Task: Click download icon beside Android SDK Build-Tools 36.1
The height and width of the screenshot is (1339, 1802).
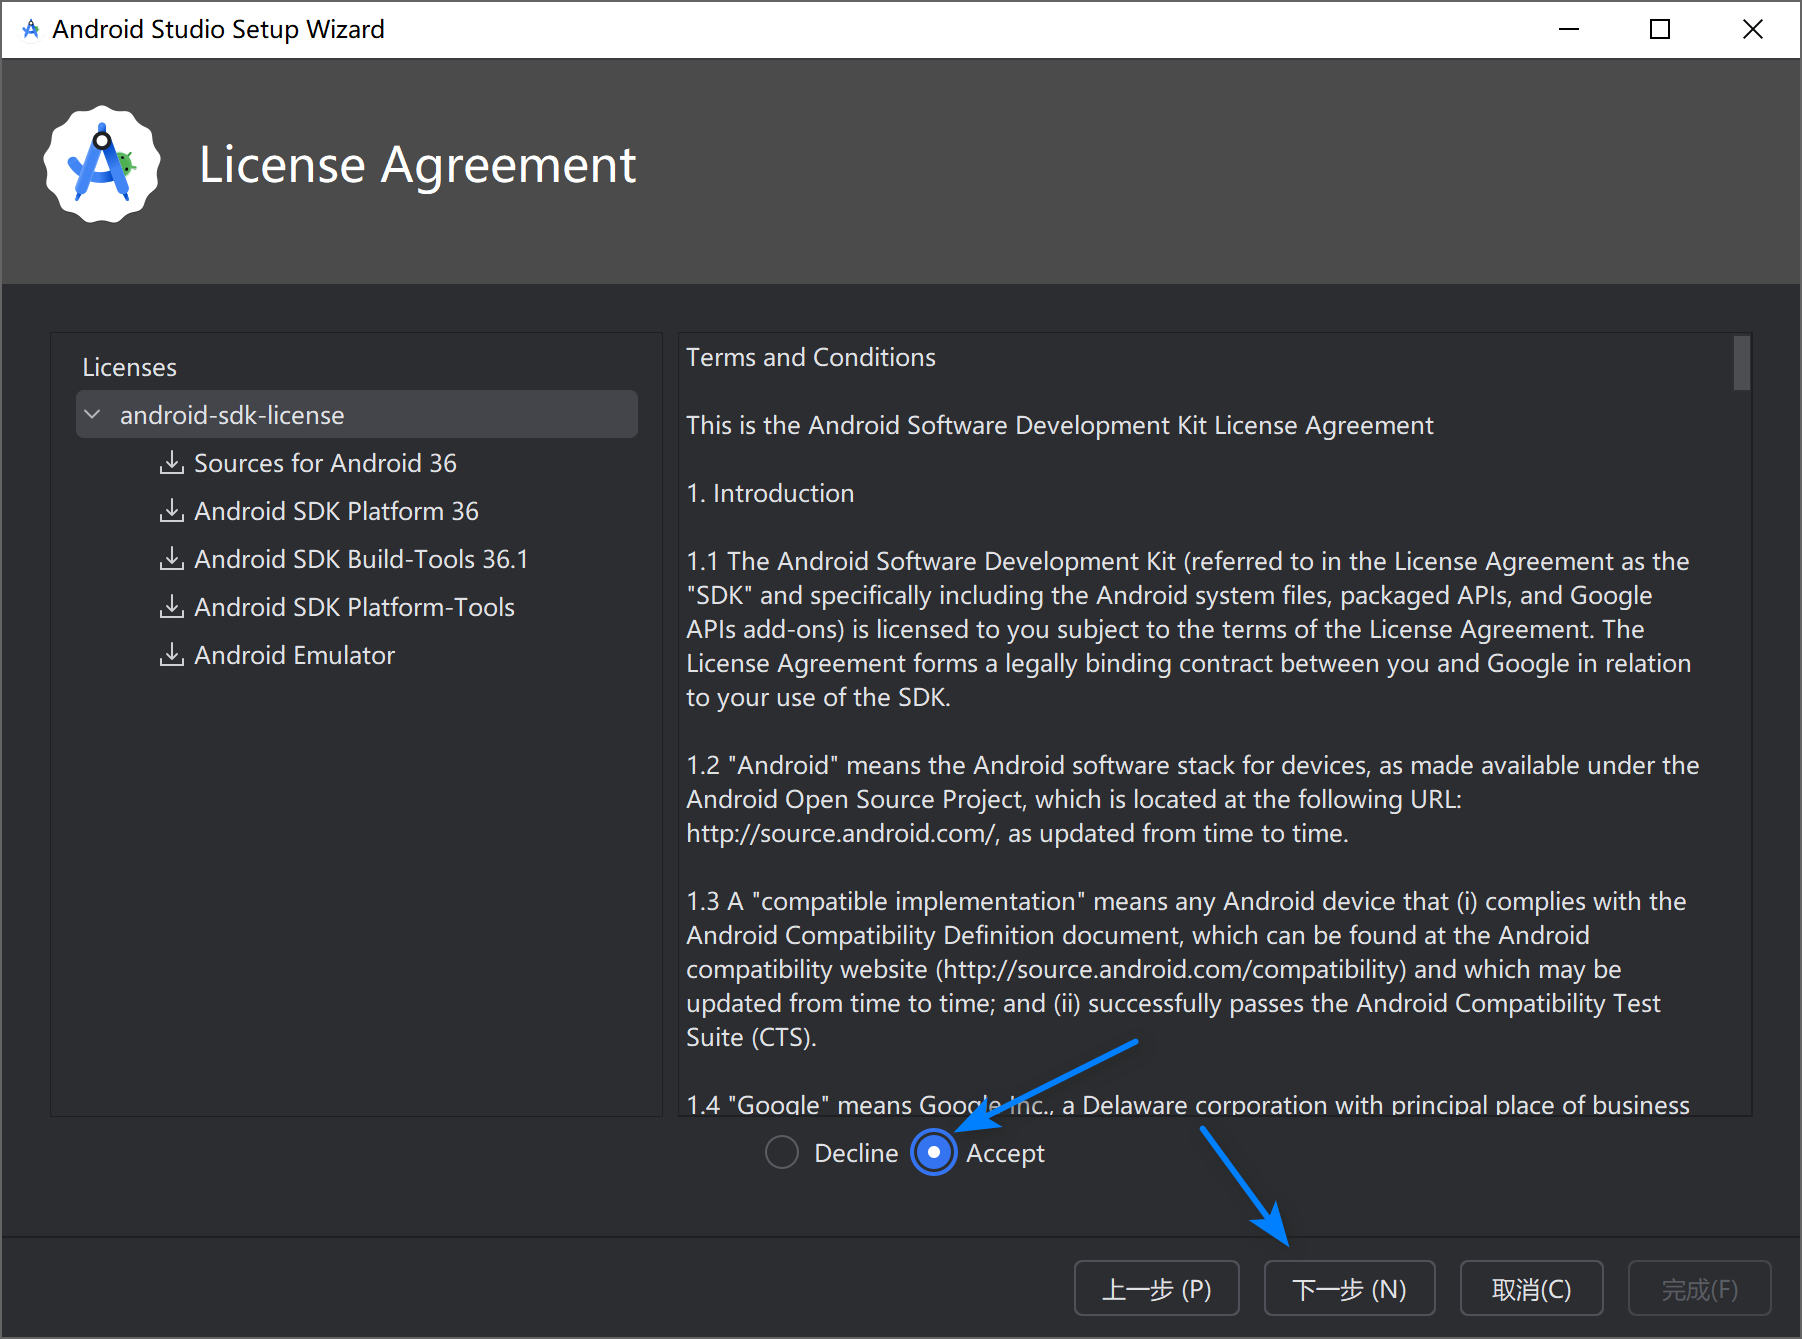Action: [172, 559]
